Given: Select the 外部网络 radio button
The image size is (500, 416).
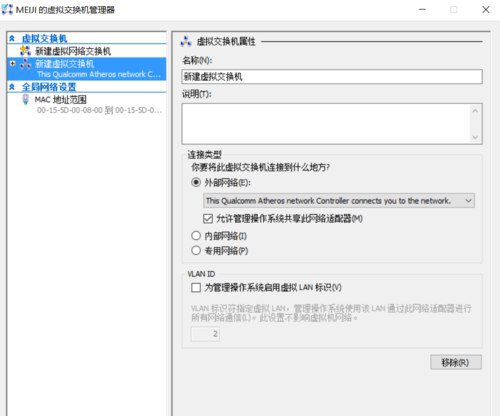Looking at the screenshot, I should coord(196,182).
